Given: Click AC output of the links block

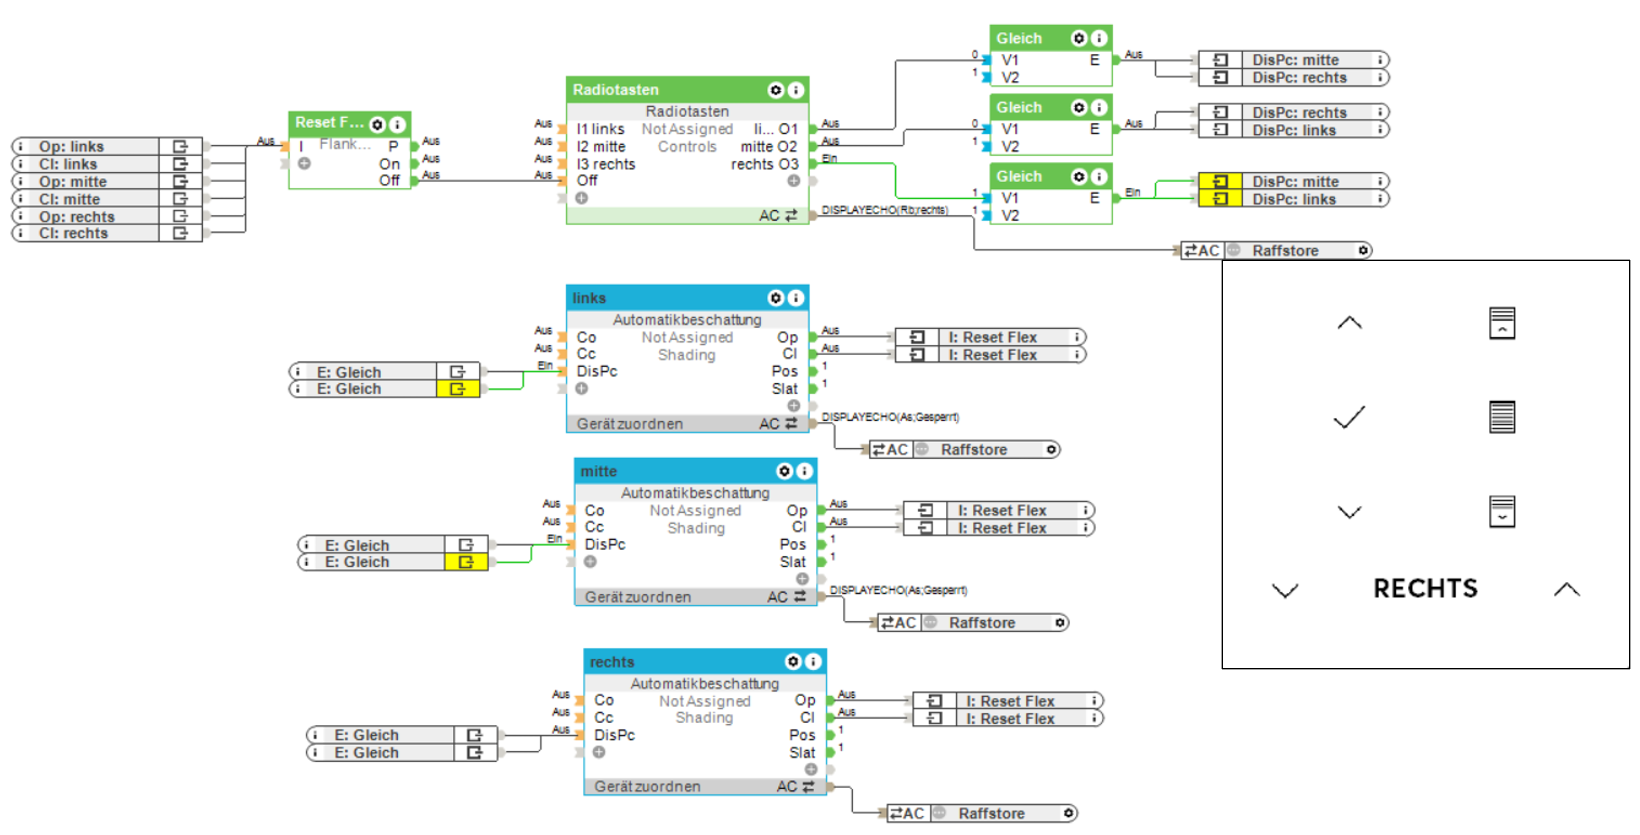Looking at the screenshot, I should pyautogui.click(x=778, y=424).
